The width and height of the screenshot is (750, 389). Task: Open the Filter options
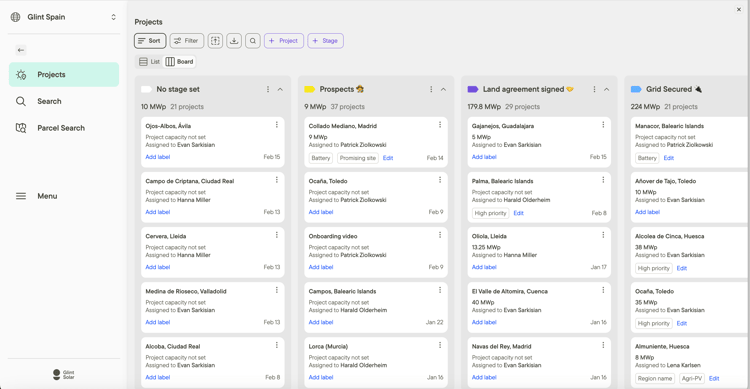(x=187, y=41)
